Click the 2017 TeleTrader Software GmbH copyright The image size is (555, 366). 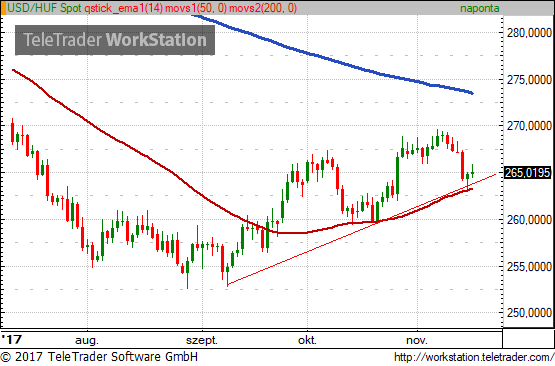(99, 356)
